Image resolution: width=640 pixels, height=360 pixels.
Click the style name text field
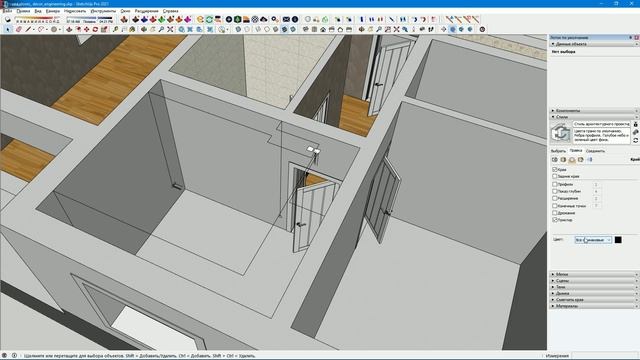pyautogui.click(x=602, y=124)
